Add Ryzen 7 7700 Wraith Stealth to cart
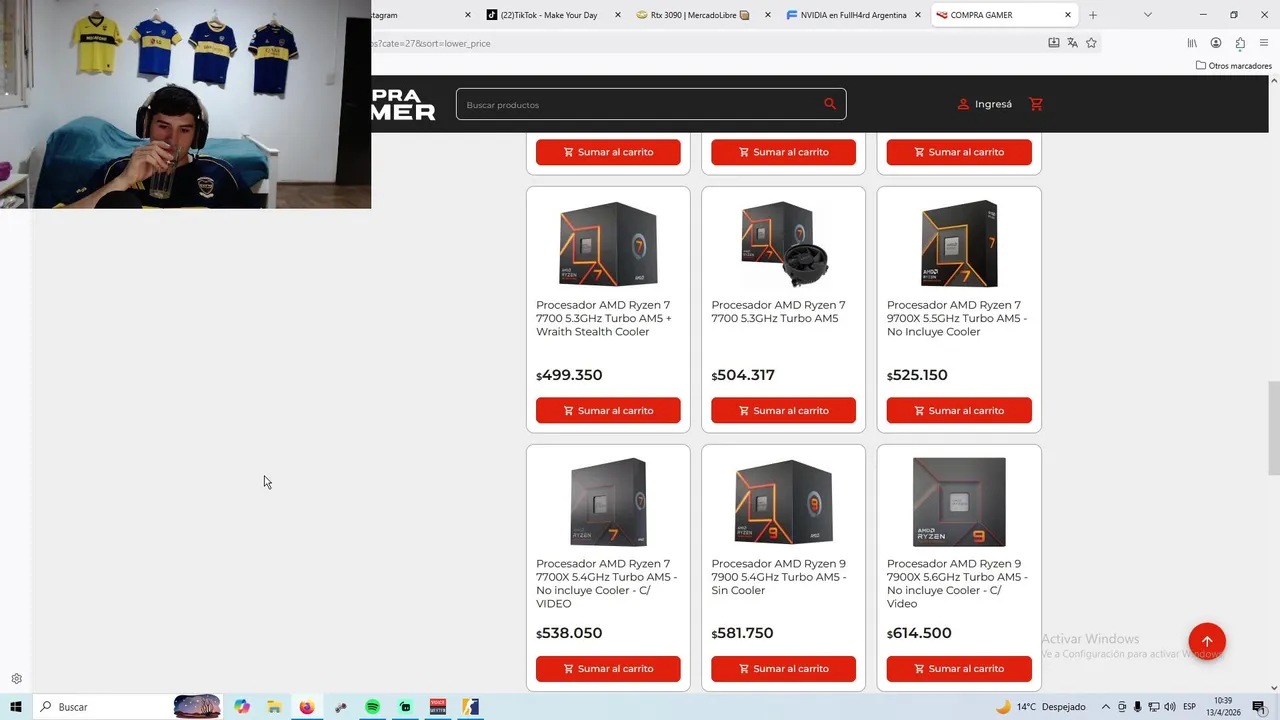Image resolution: width=1280 pixels, height=720 pixels. (608, 410)
